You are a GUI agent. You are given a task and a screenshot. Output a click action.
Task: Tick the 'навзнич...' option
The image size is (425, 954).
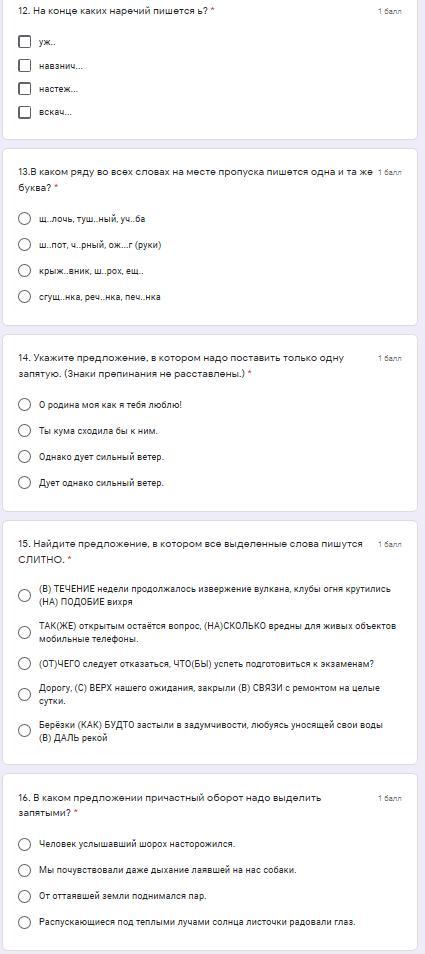pos(24,65)
